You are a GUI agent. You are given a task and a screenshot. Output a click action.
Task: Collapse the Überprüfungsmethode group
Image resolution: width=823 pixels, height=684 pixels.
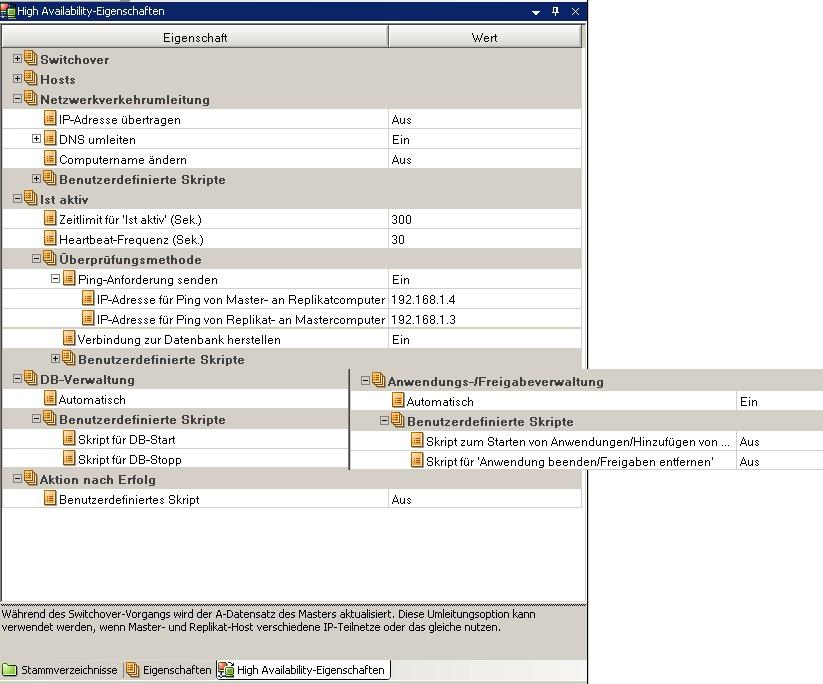pos(36,259)
